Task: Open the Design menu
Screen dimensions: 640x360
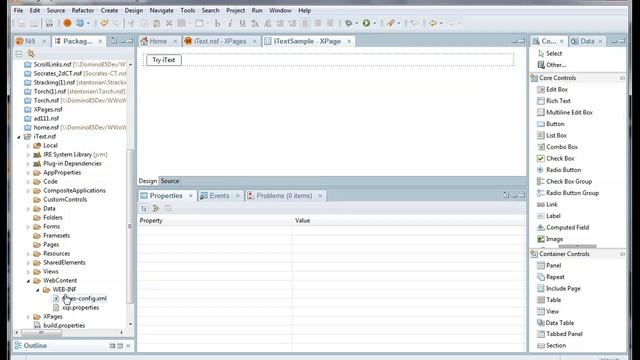Action: [133, 10]
